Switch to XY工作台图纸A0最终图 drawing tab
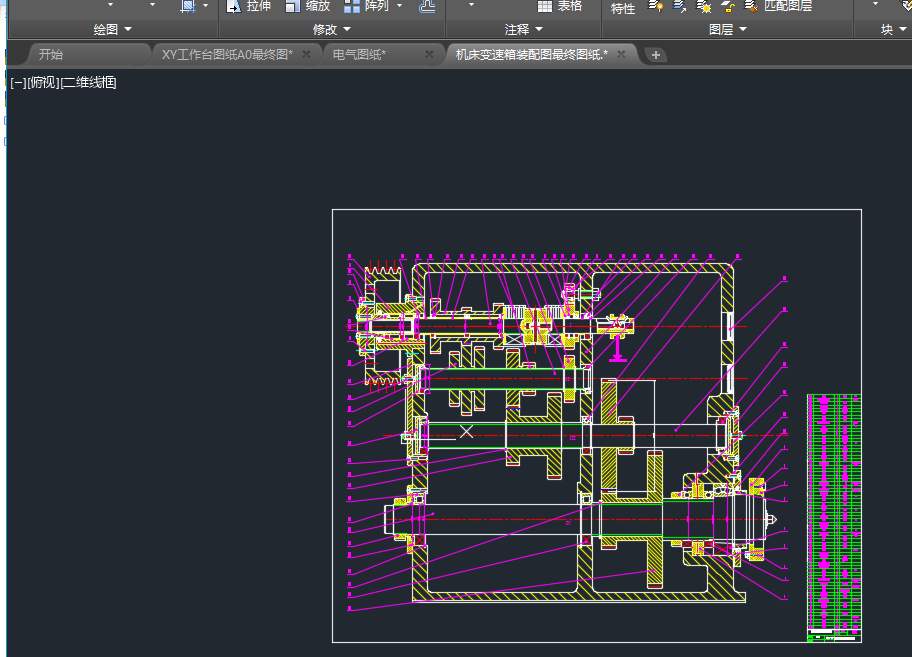 (x=227, y=54)
